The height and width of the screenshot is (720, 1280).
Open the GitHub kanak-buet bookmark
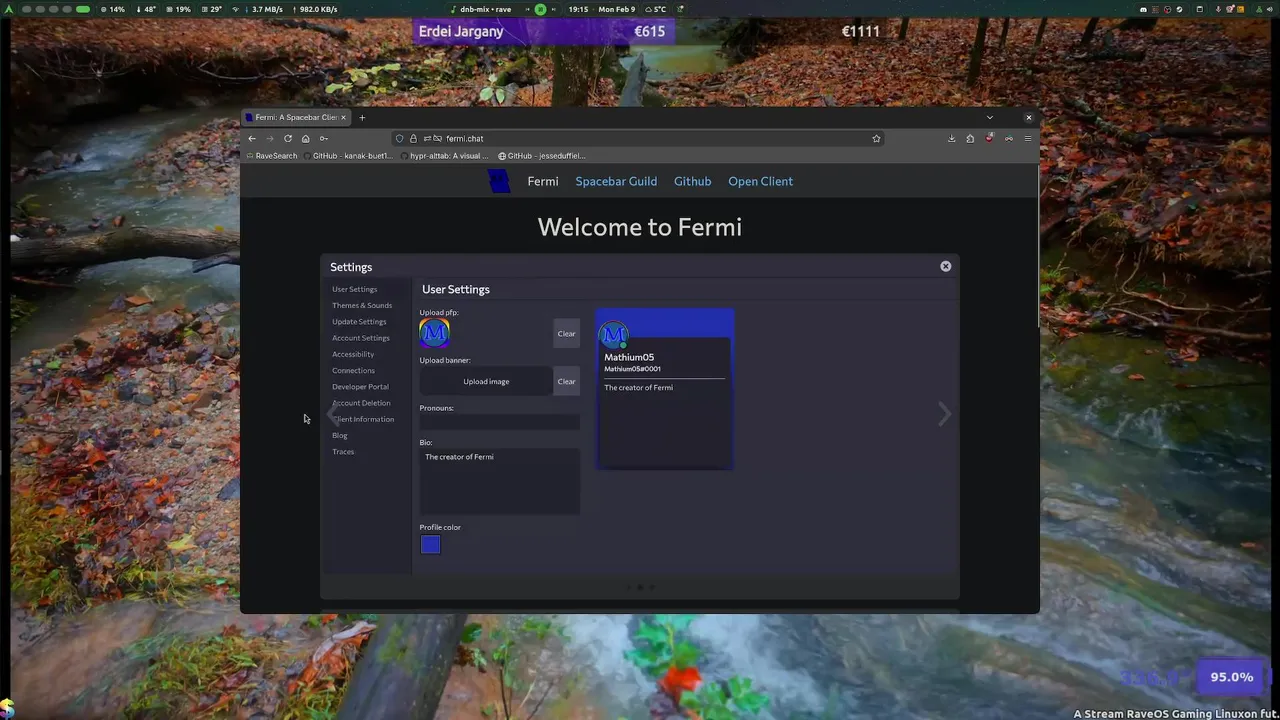tap(348, 156)
